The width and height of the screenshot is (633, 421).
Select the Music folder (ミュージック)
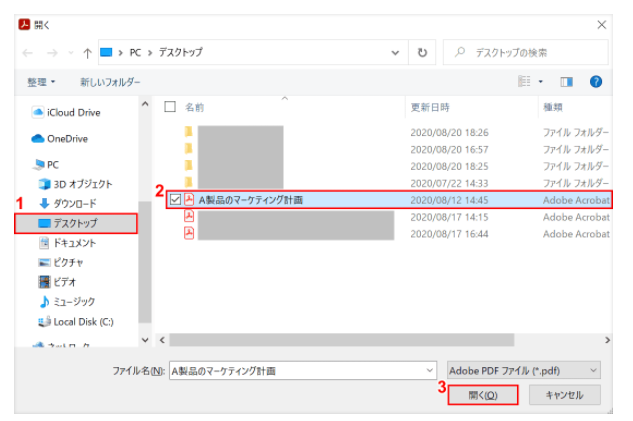click(x=74, y=301)
